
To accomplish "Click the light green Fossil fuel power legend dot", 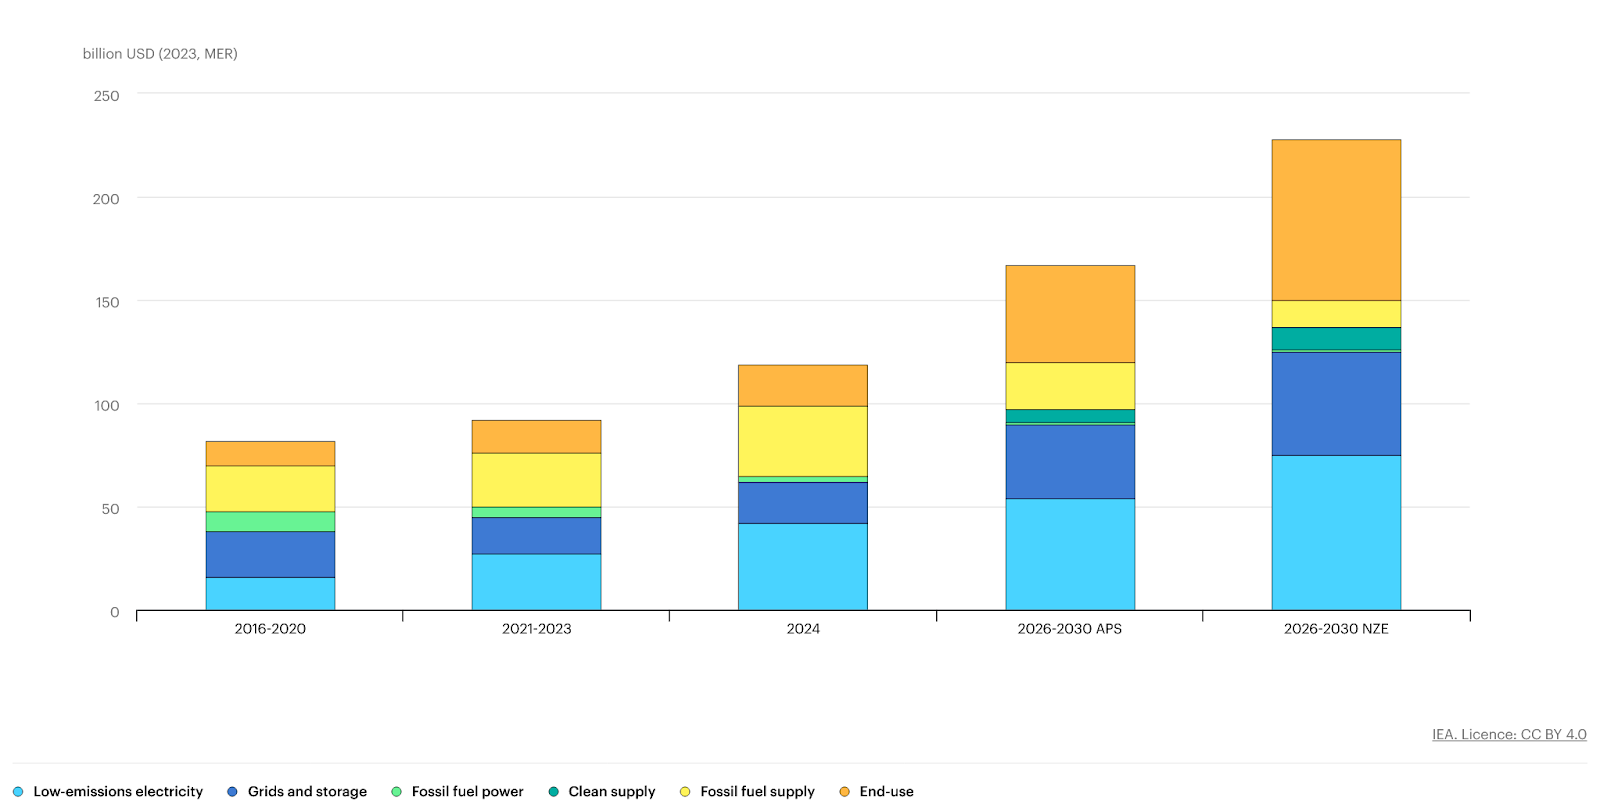I will (396, 792).
